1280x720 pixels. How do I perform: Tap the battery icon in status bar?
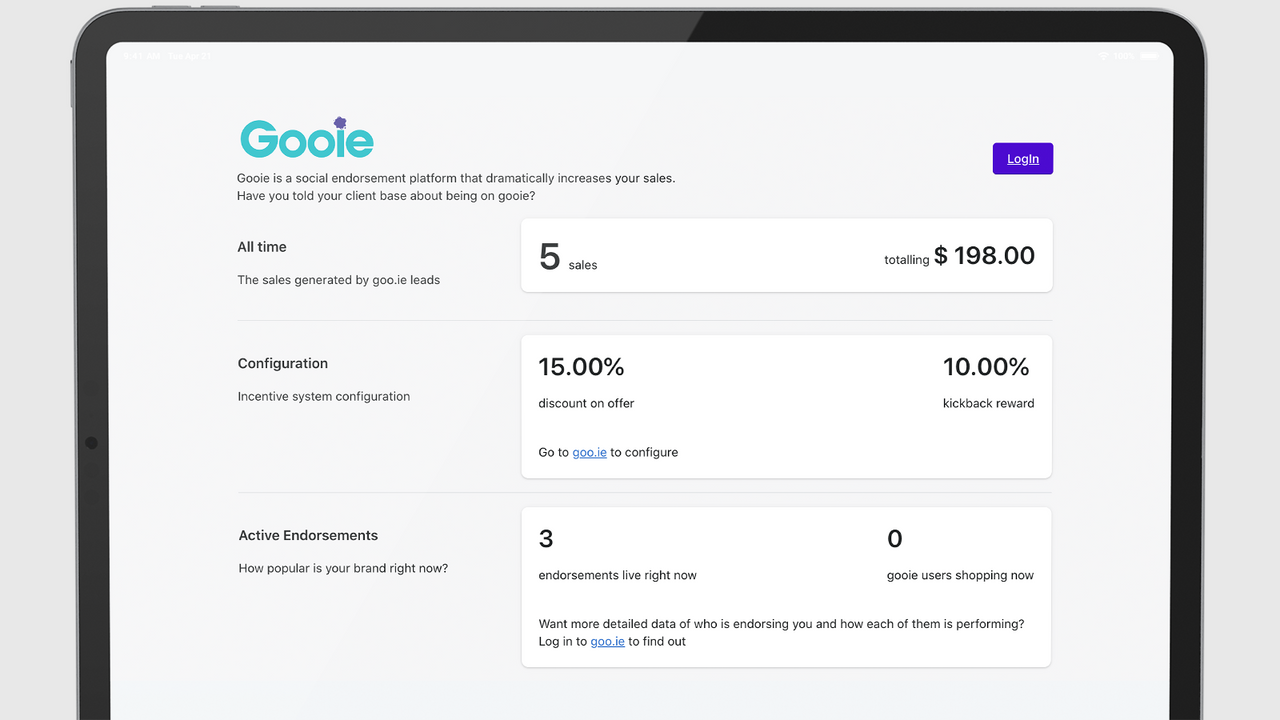click(x=1149, y=56)
